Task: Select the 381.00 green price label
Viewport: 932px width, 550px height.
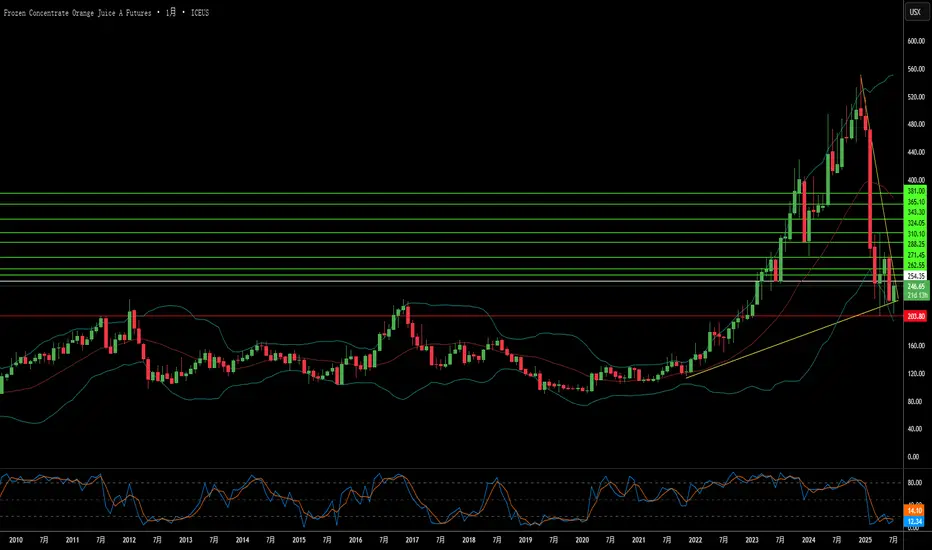Action: click(914, 191)
